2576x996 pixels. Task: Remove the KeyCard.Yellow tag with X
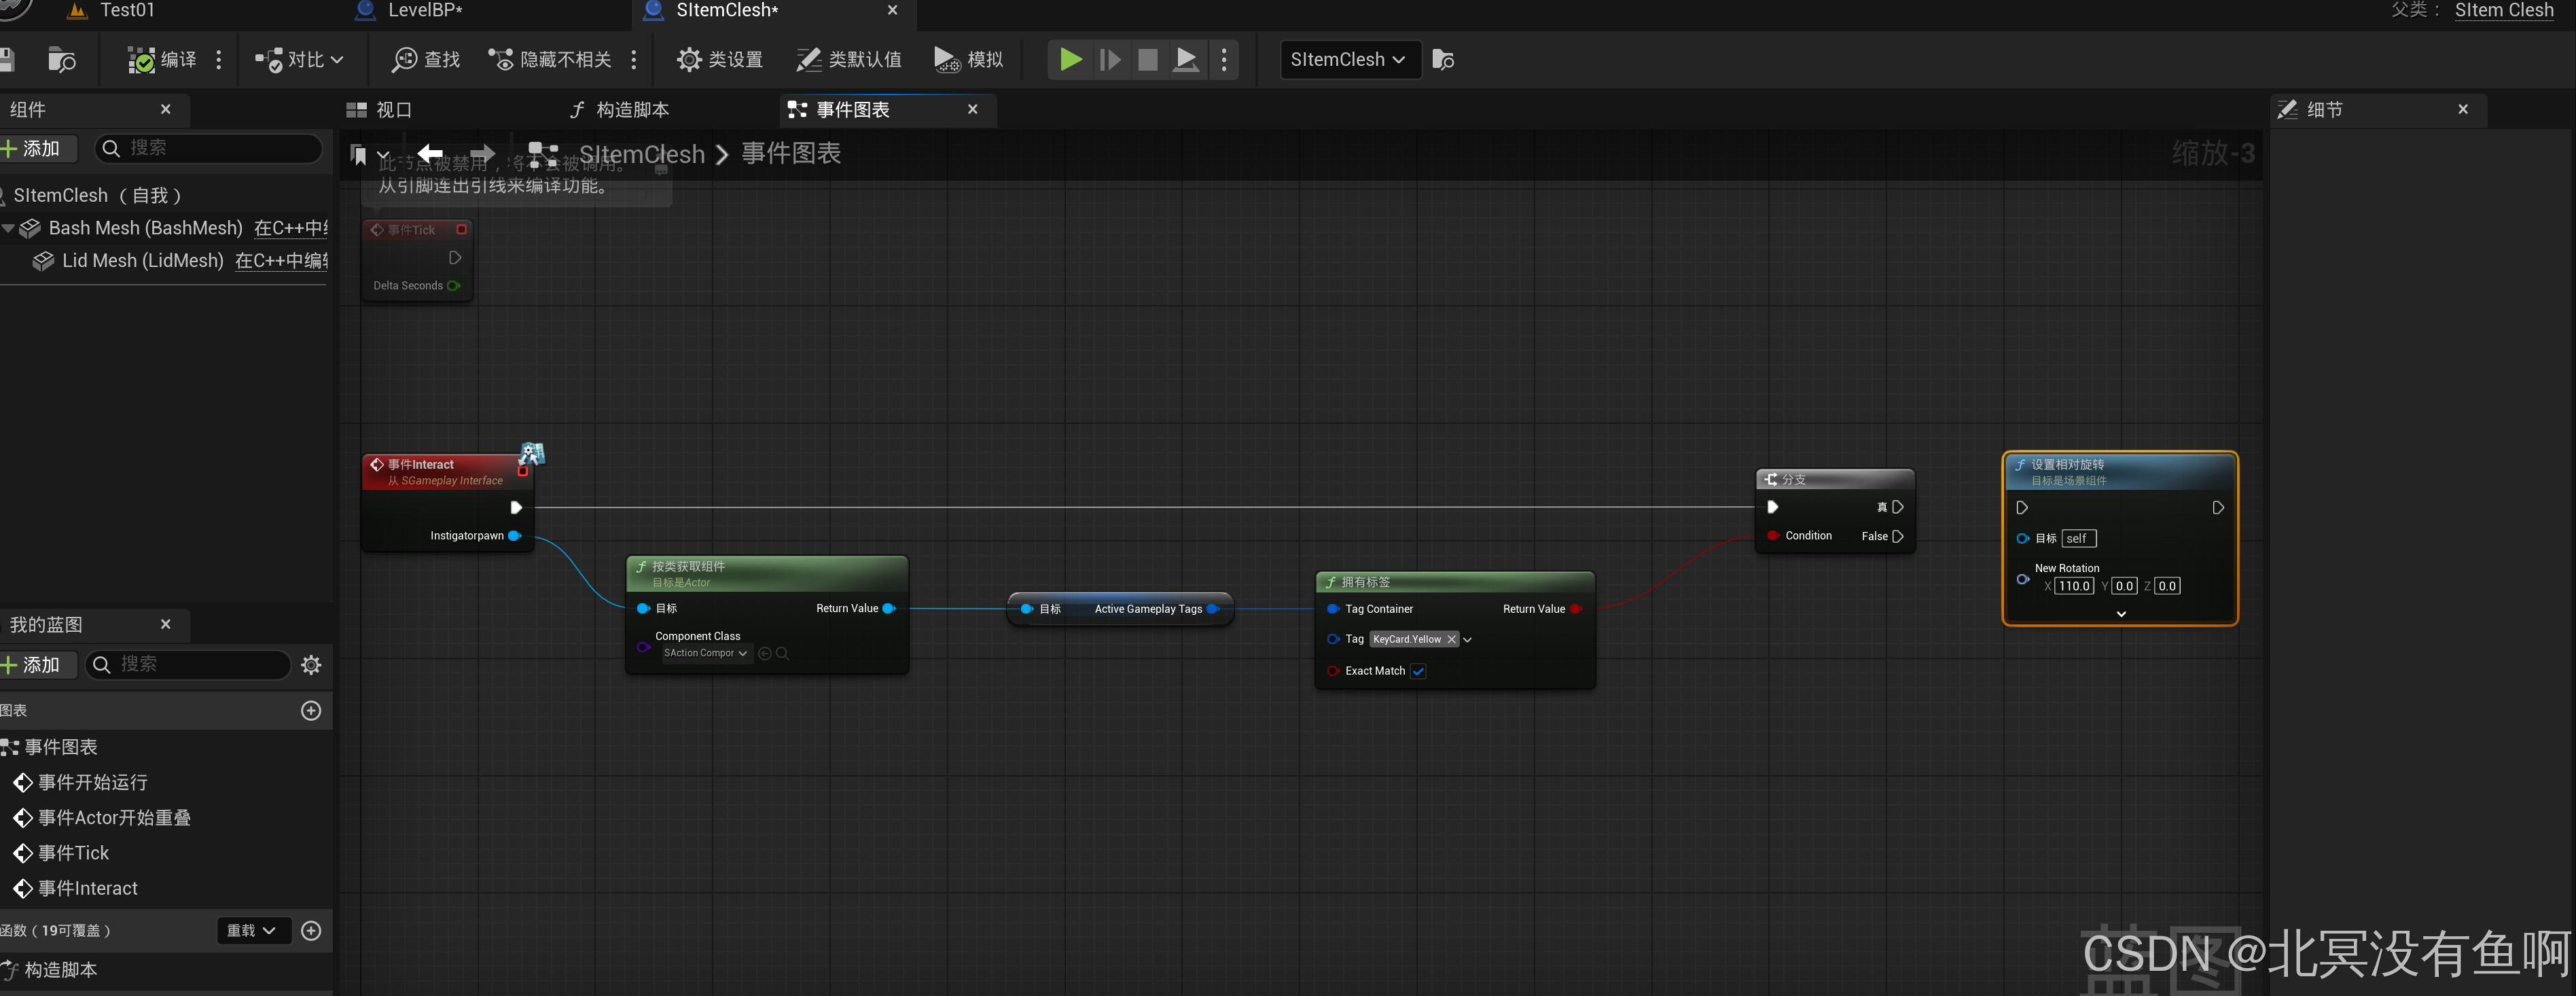click(1451, 640)
